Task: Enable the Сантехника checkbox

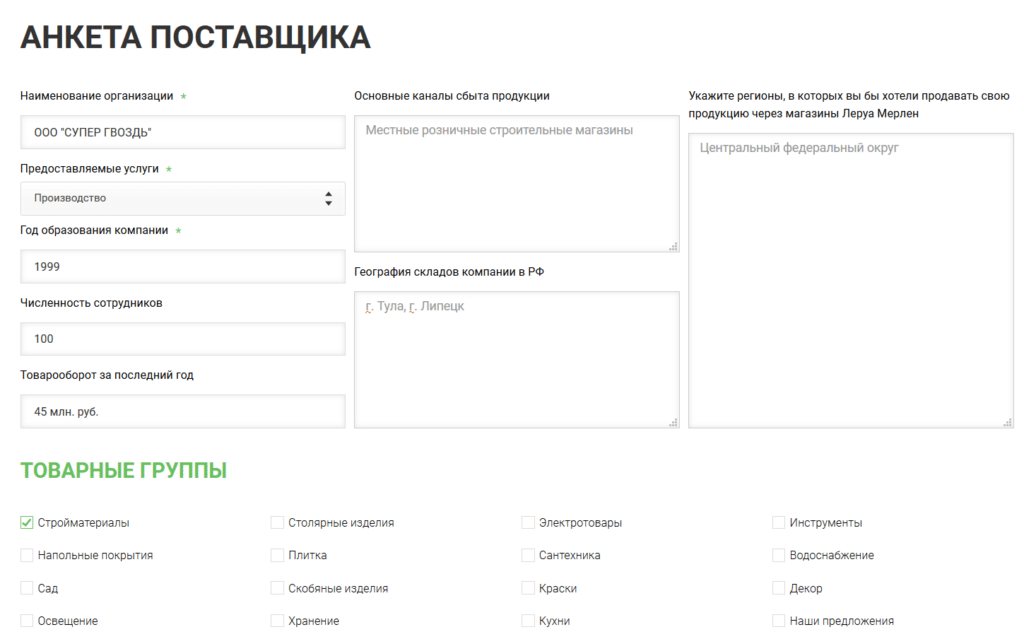Action: pos(528,556)
